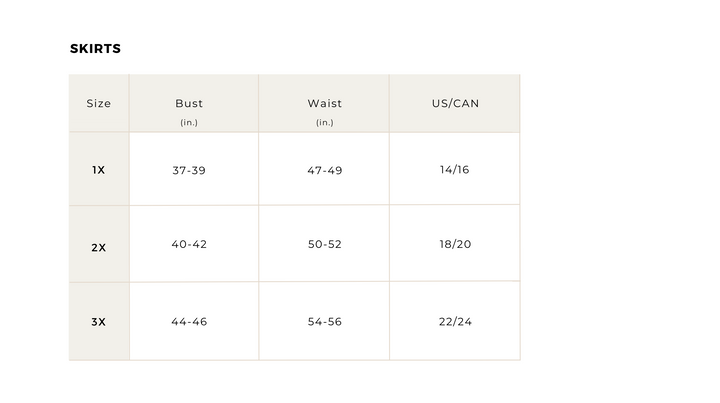Click the 22/24 US/CAN size cell
The width and height of the screenshot is (720, 403).
pyautogui.click(x=455, y=322)
